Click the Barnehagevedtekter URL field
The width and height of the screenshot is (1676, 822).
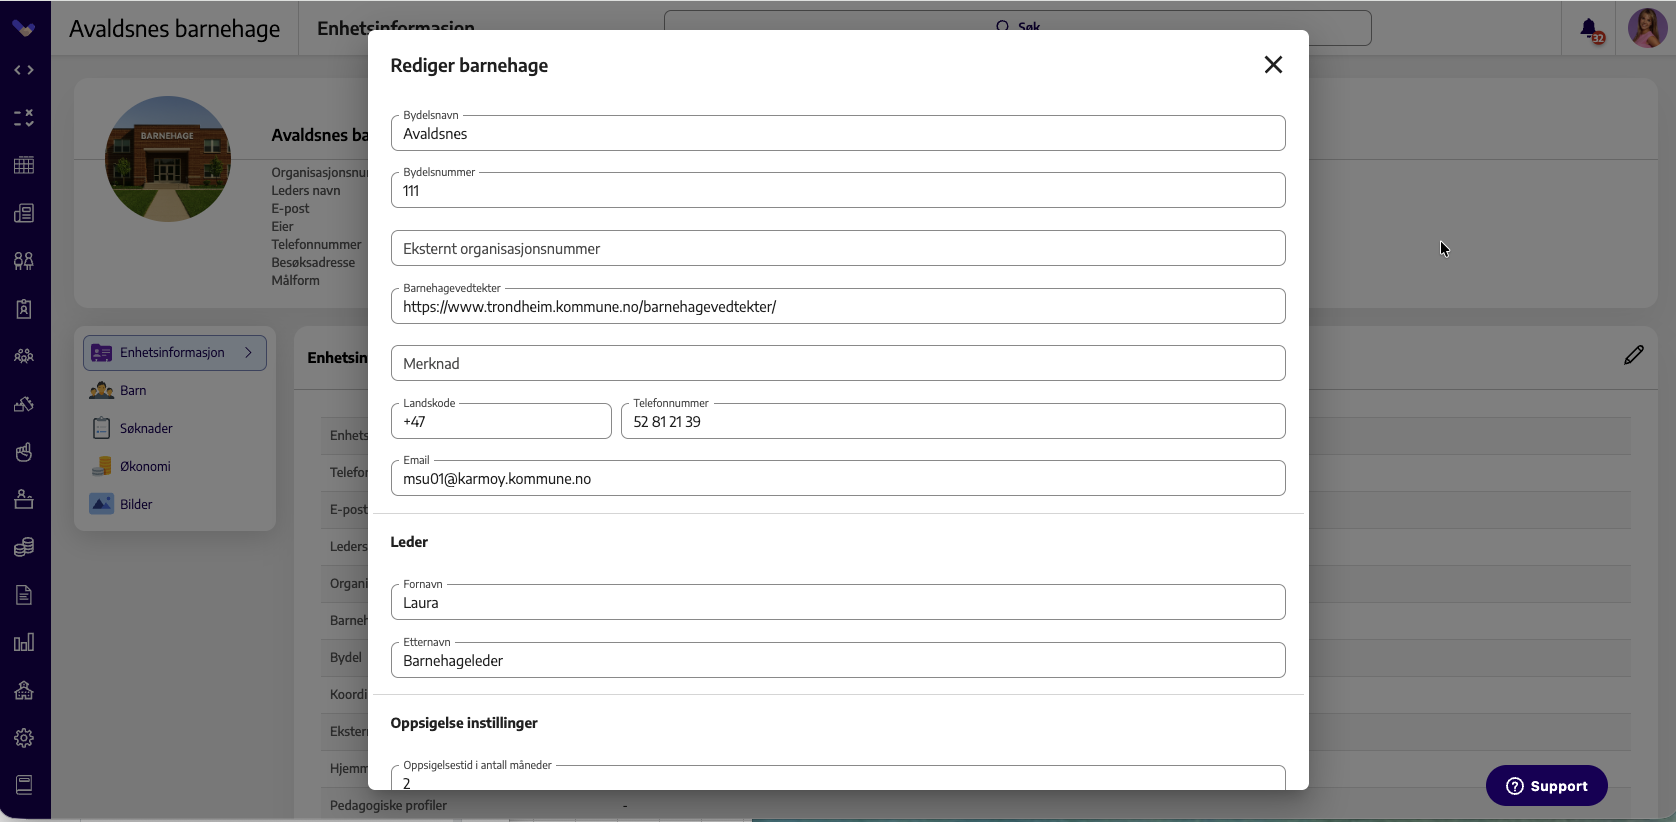pos(838,306)
